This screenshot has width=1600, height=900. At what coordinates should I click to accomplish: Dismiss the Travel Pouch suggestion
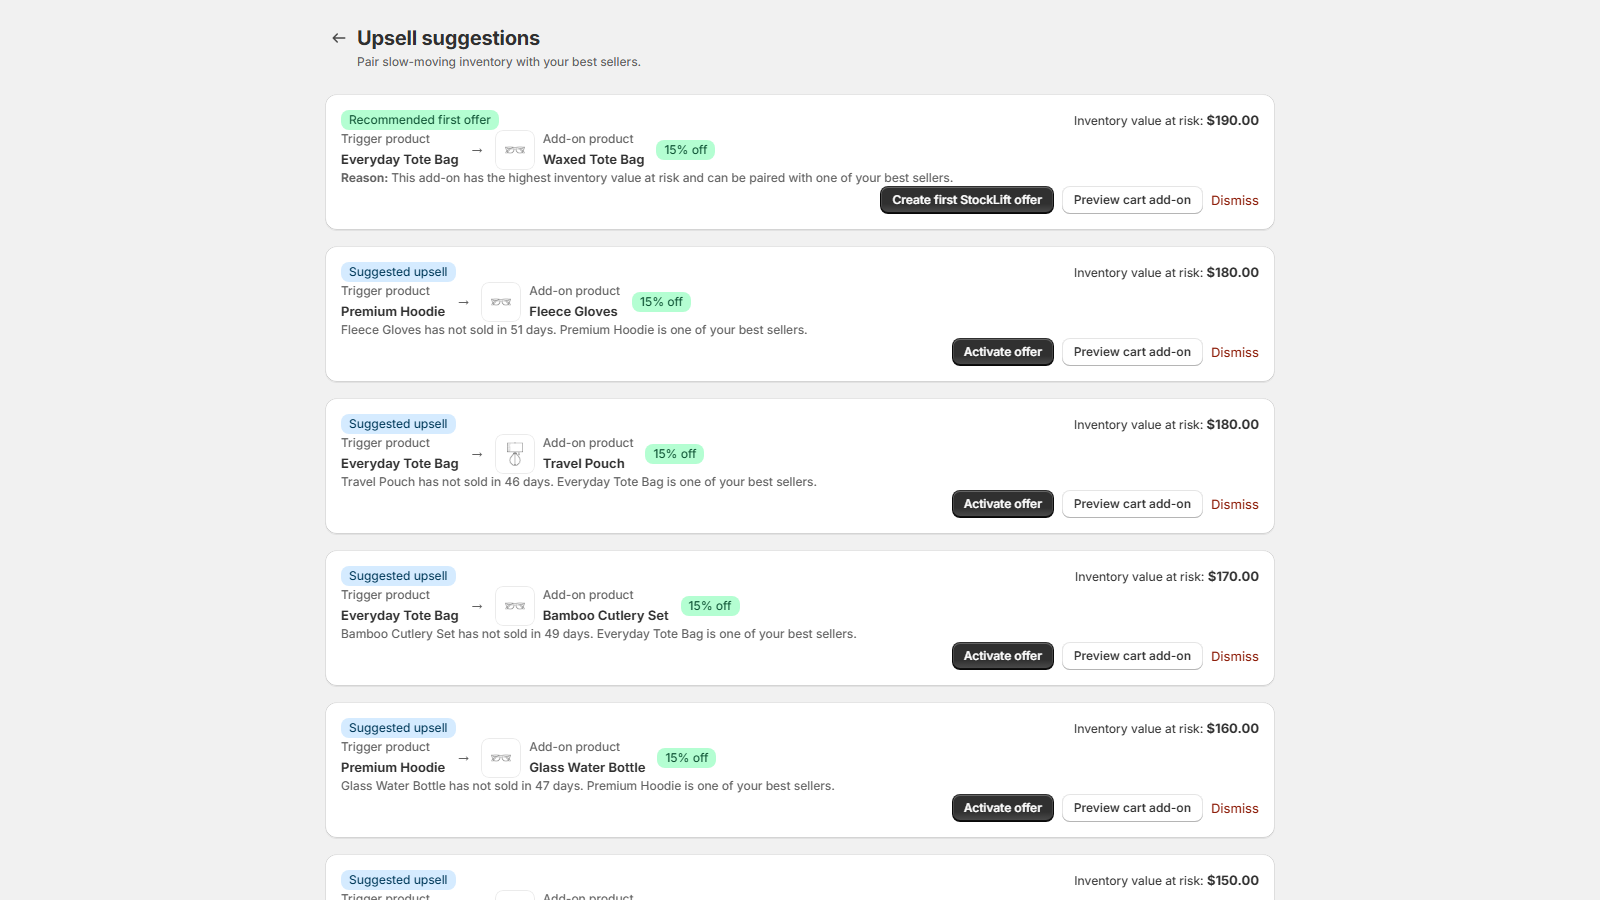1235,505
